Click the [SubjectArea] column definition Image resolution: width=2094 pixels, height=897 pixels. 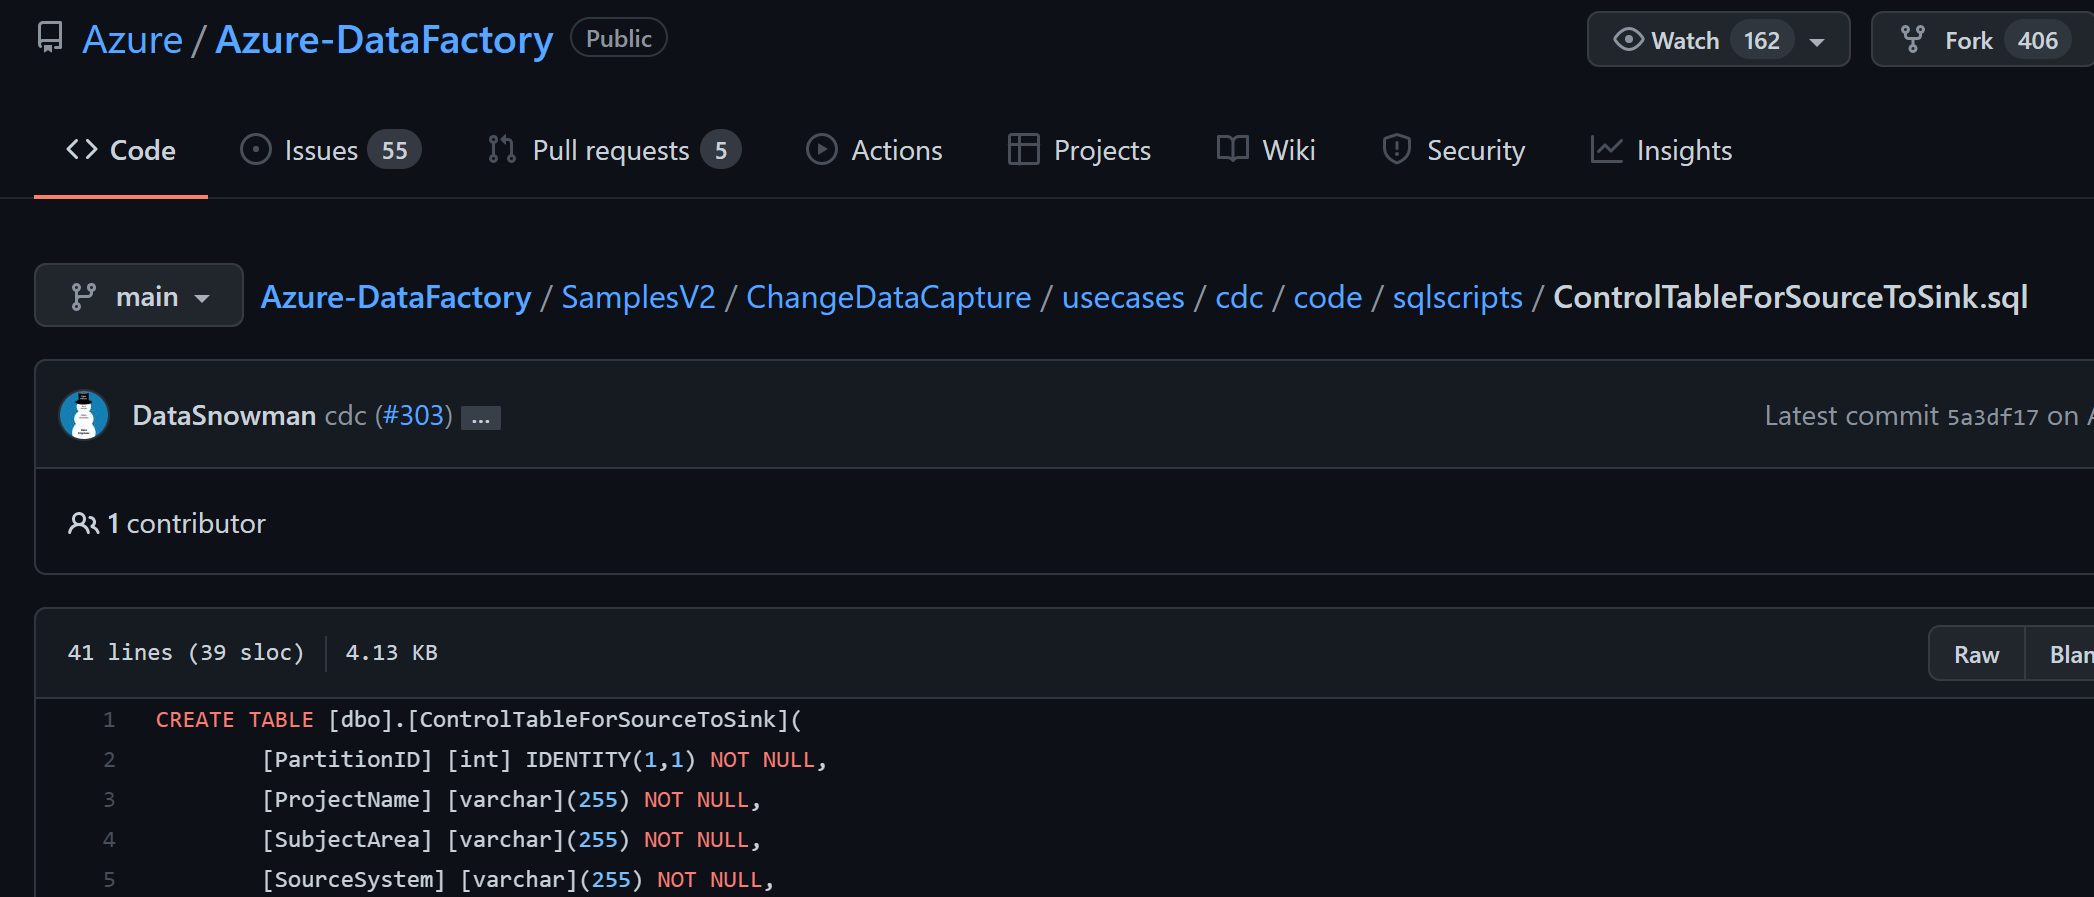[512, 840]
